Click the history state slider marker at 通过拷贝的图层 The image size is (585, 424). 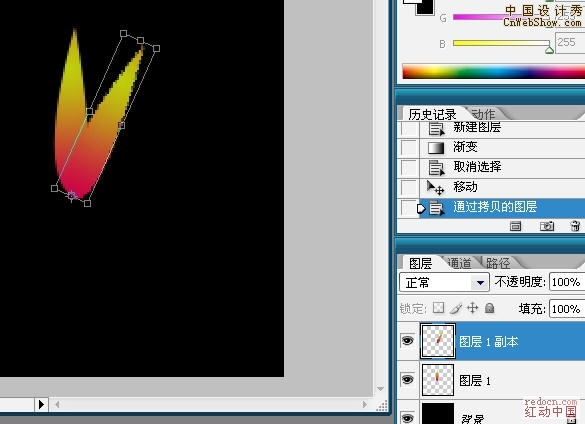point(421,208)
